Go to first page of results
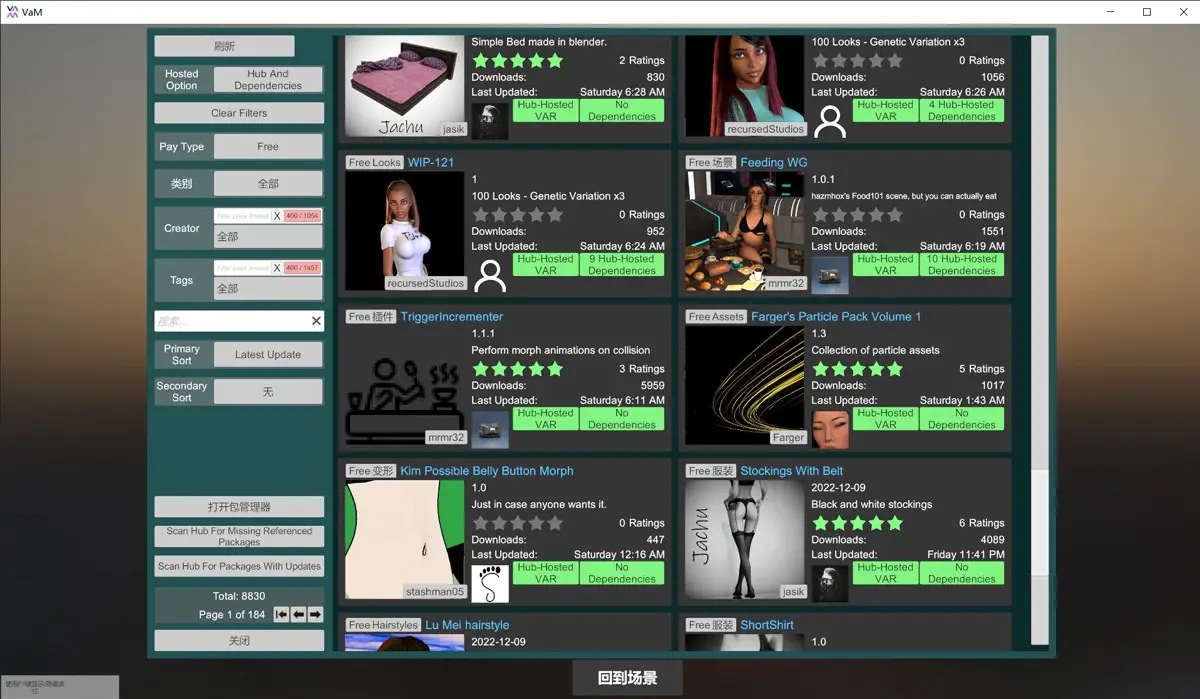The image size is (1200, 699). [281, 614]
